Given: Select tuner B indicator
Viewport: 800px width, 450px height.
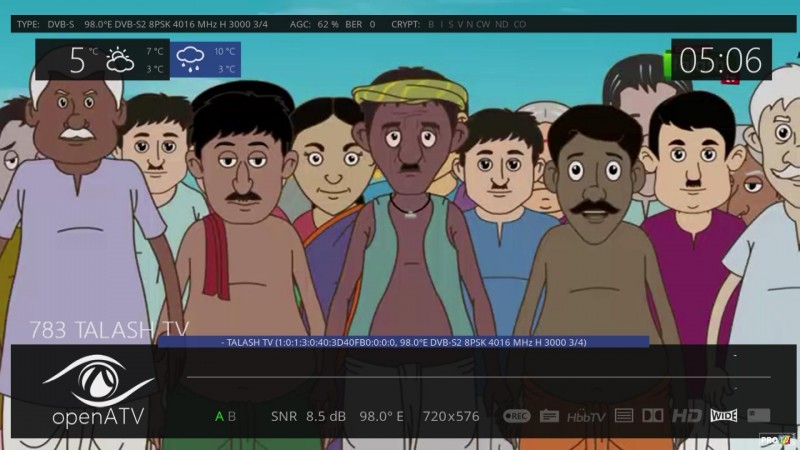Looking at the screenshot, I should [232, 416].
